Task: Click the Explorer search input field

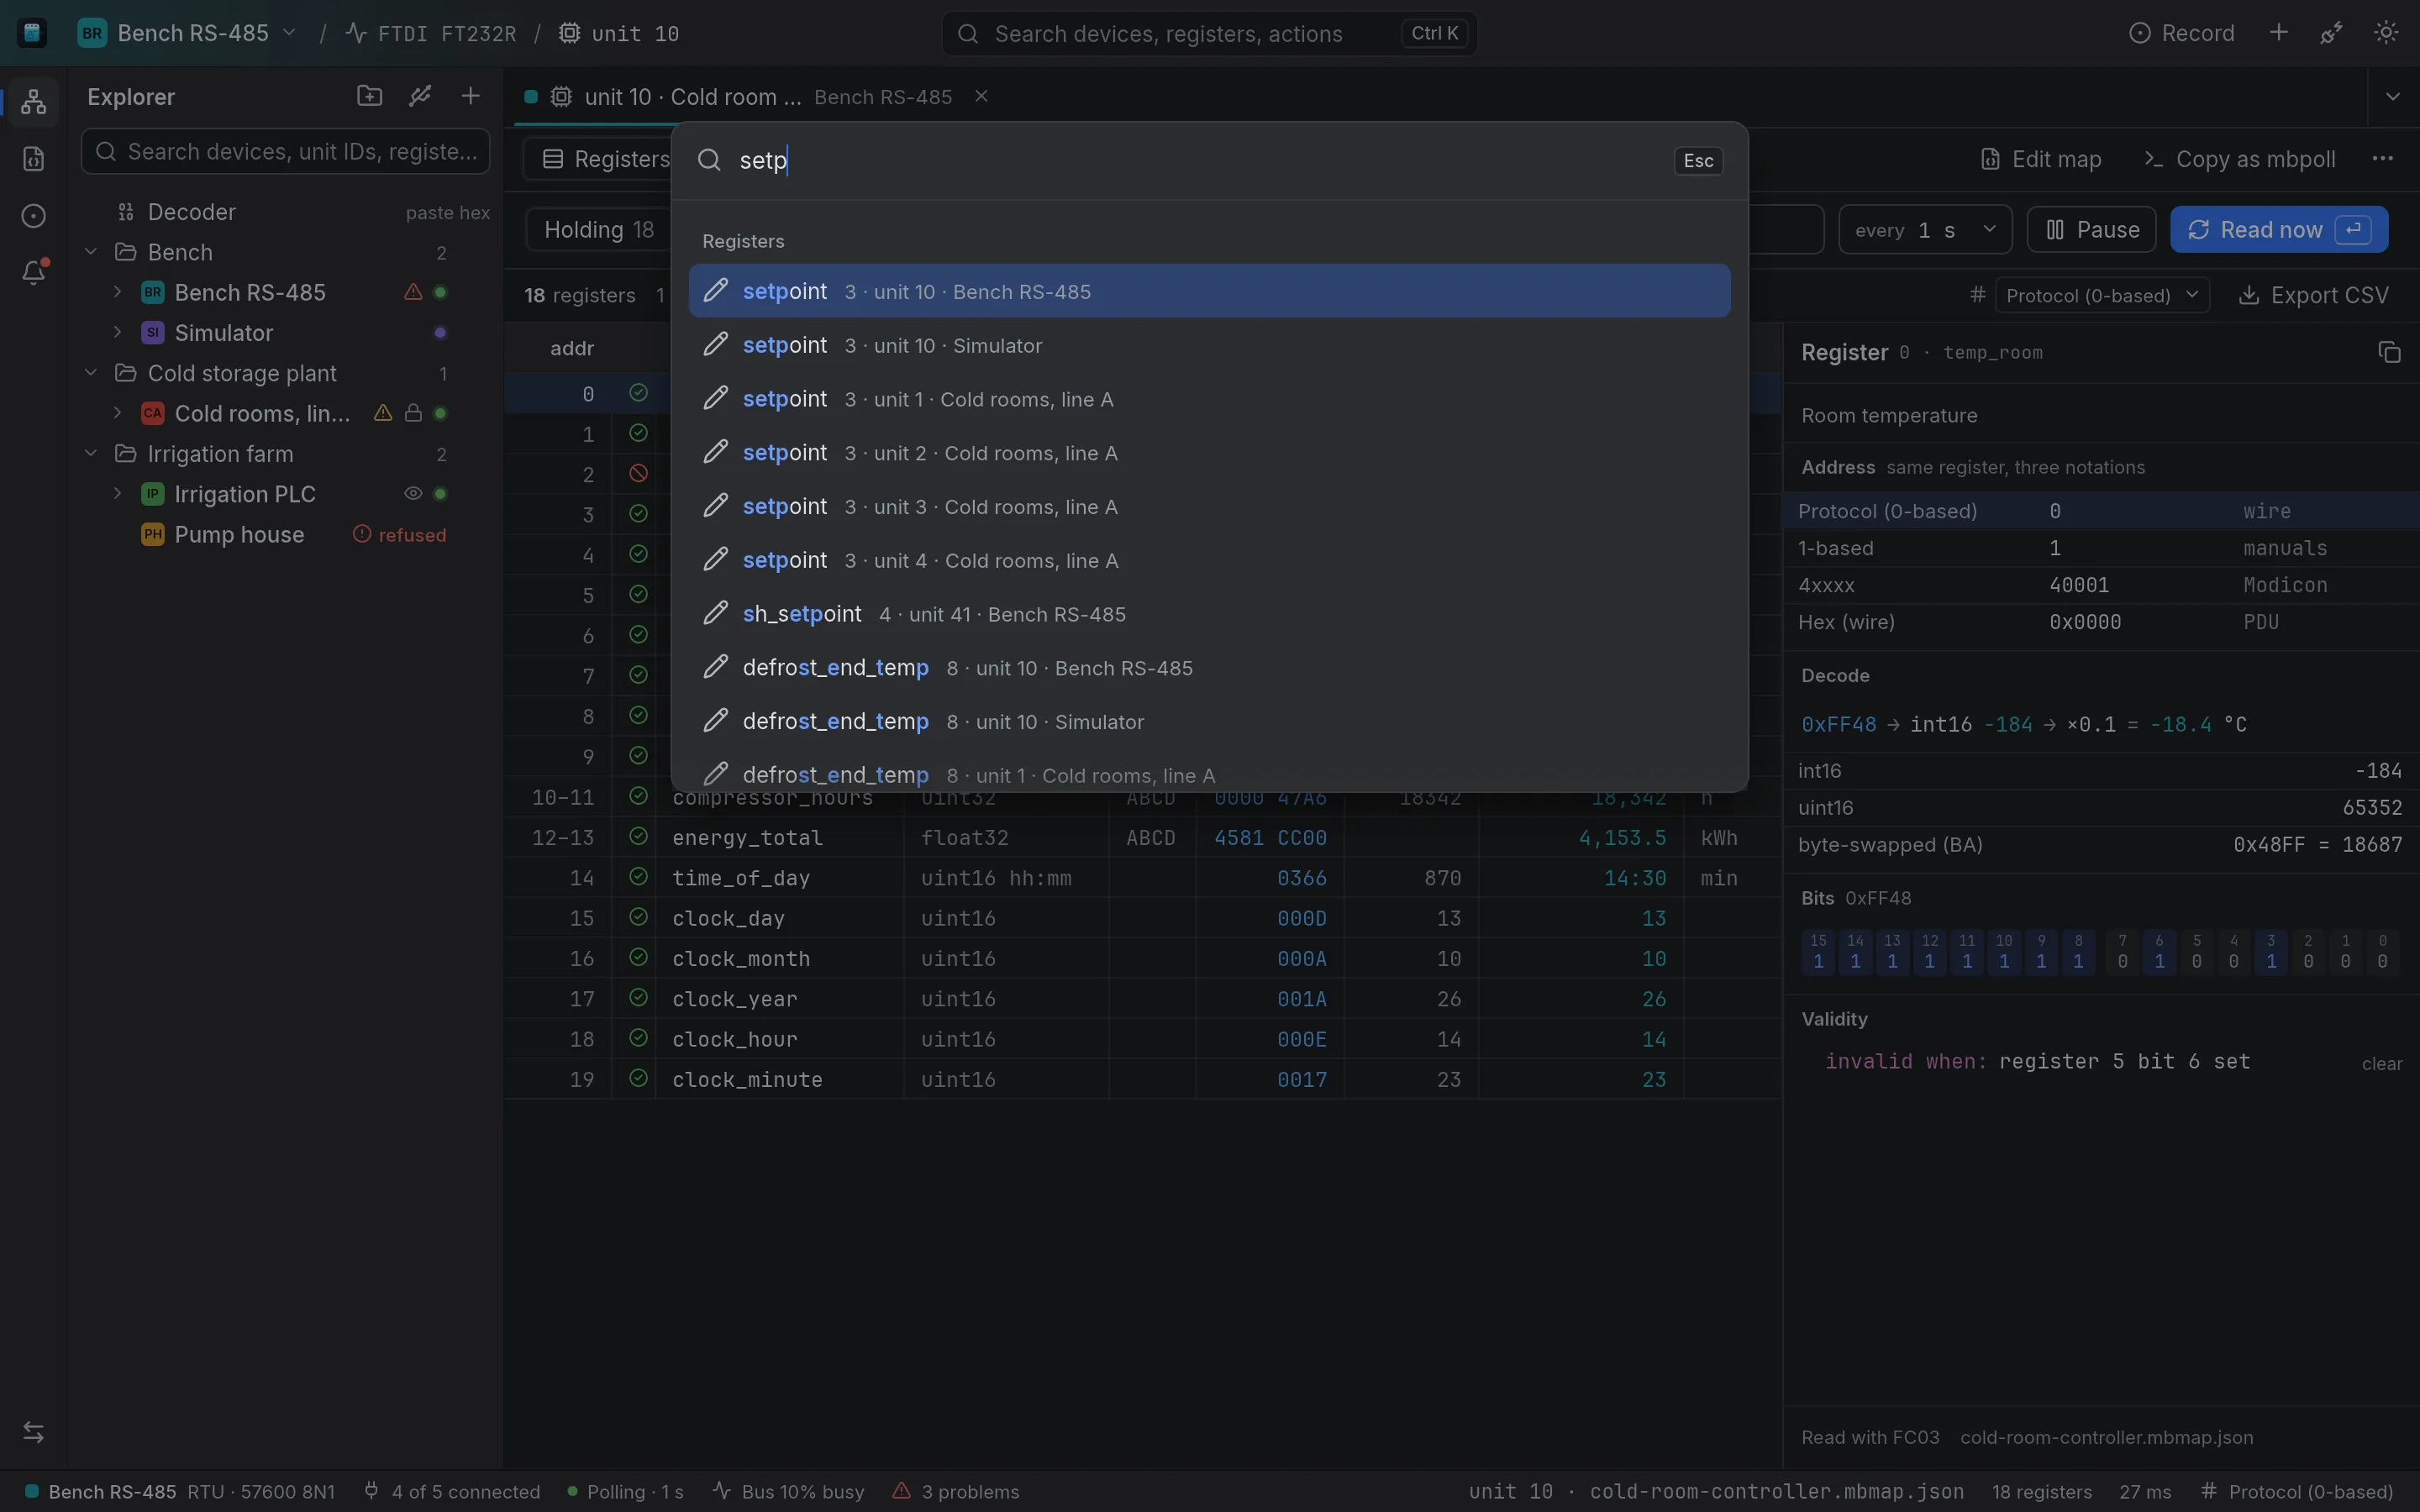Action: (285, 151)
